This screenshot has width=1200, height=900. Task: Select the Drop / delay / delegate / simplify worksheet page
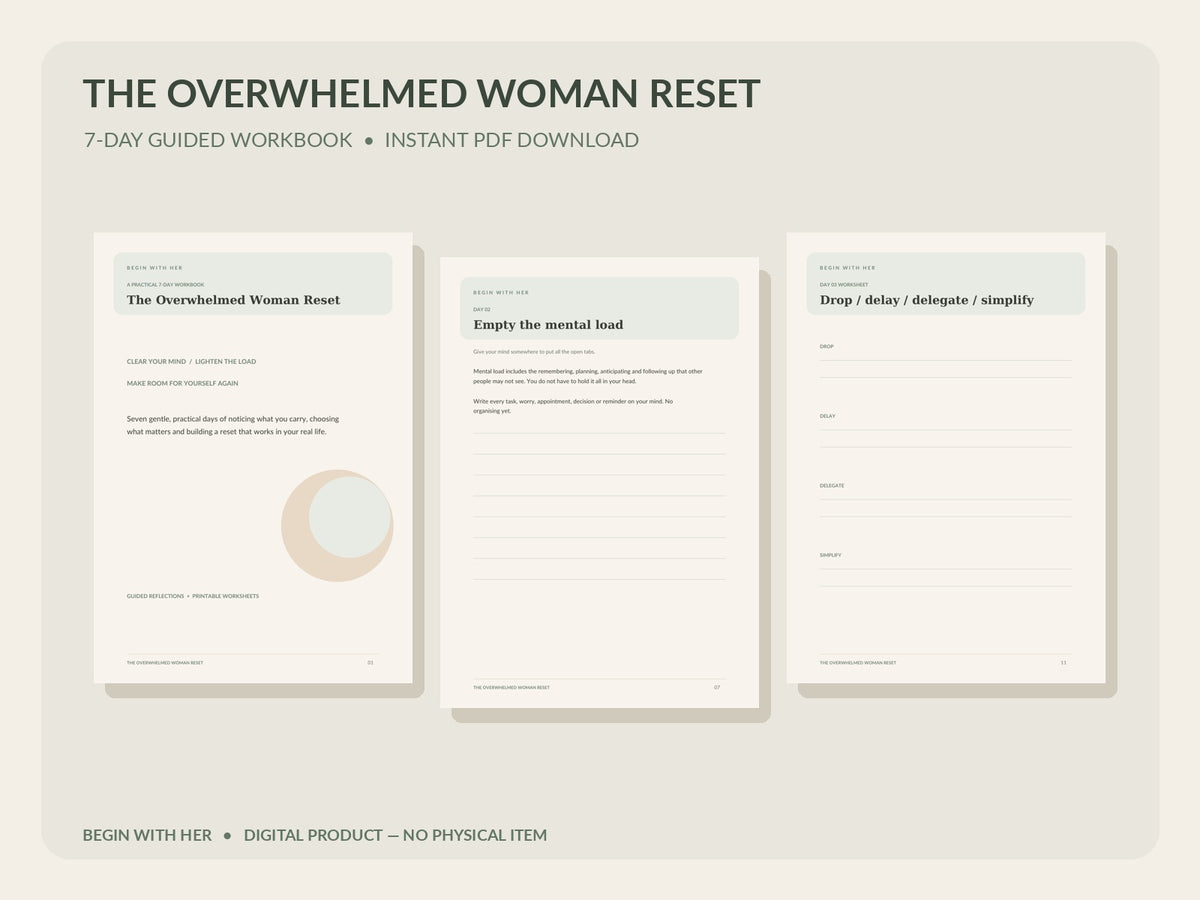[946, 458]
